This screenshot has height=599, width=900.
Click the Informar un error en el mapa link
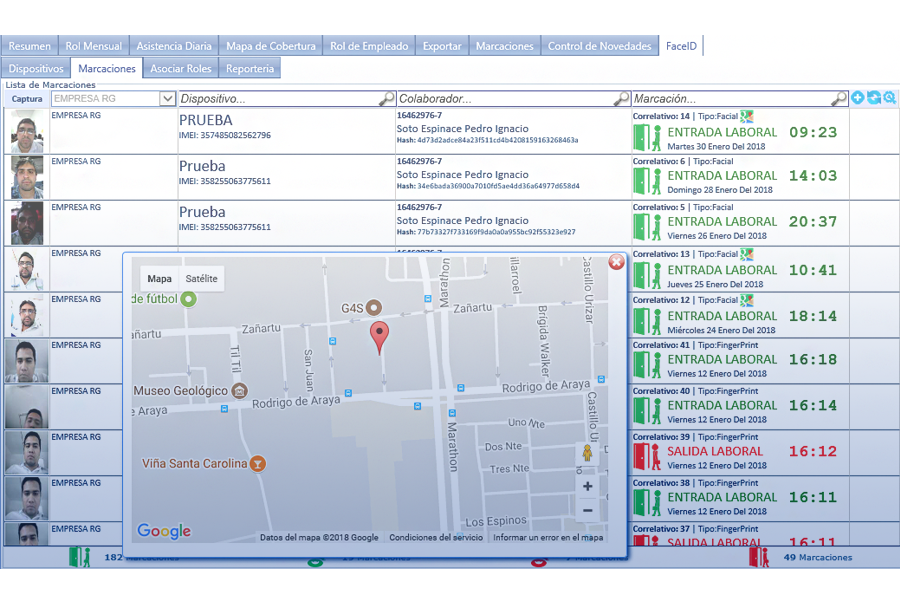[x=548, y=537]
